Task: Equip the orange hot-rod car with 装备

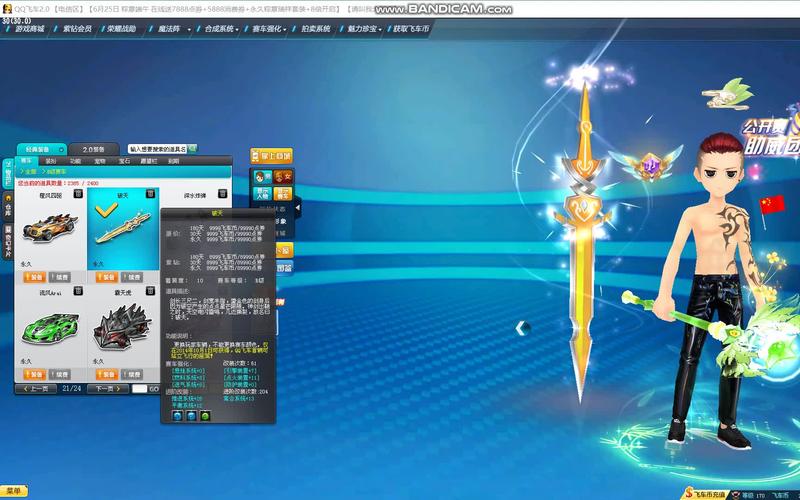Action: tap(34, 277)
